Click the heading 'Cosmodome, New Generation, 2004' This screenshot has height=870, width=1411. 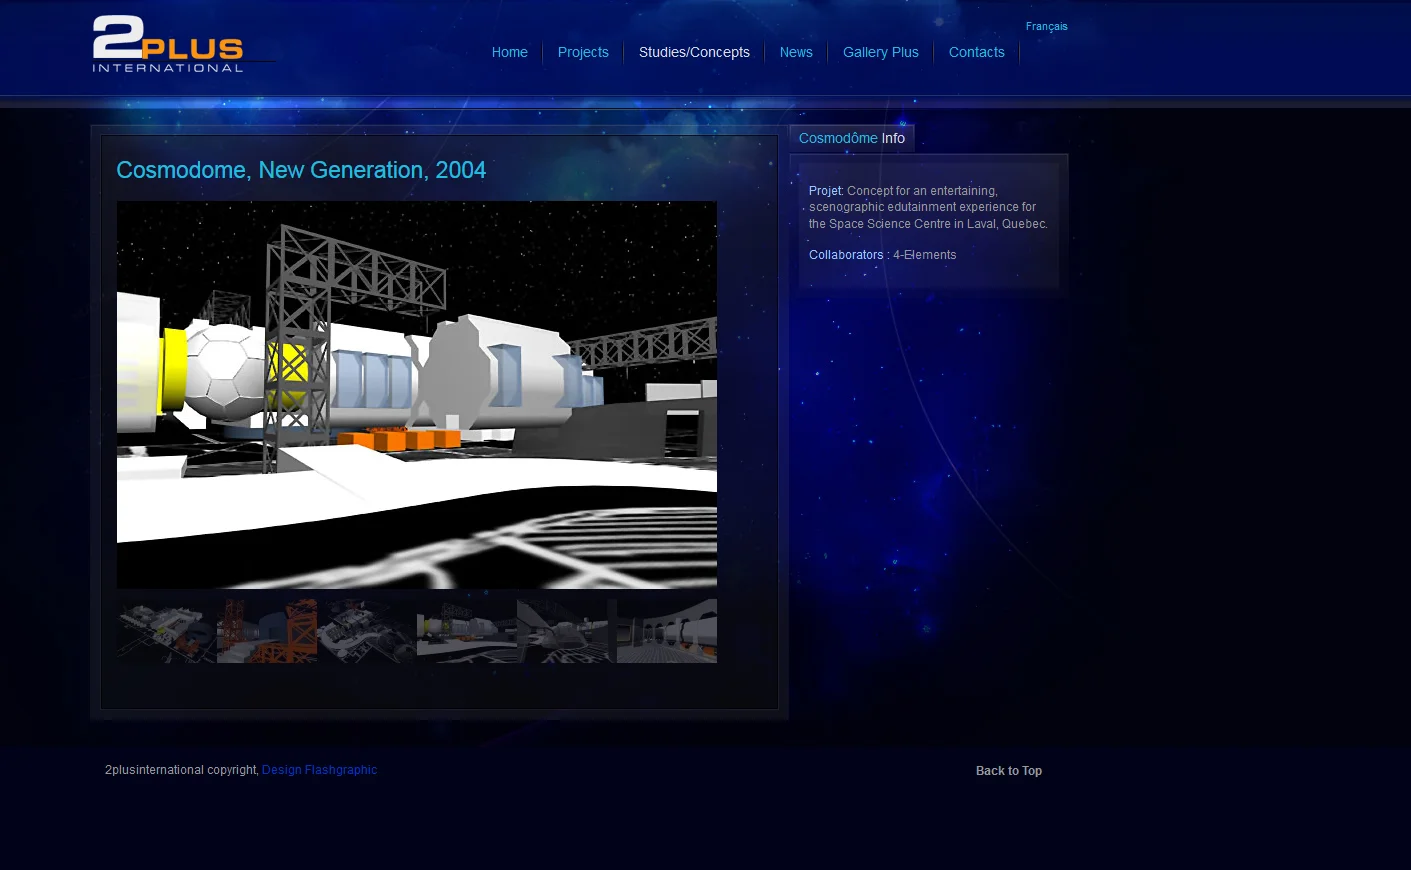[x=301, y=170]
